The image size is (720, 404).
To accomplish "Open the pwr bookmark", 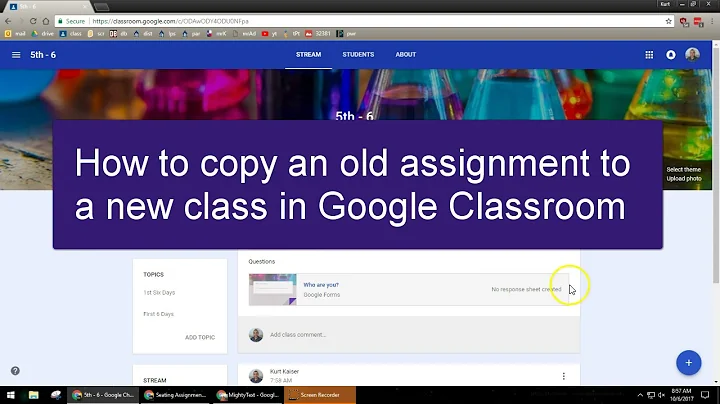I will pyautogui.click(x=346, y=34).
